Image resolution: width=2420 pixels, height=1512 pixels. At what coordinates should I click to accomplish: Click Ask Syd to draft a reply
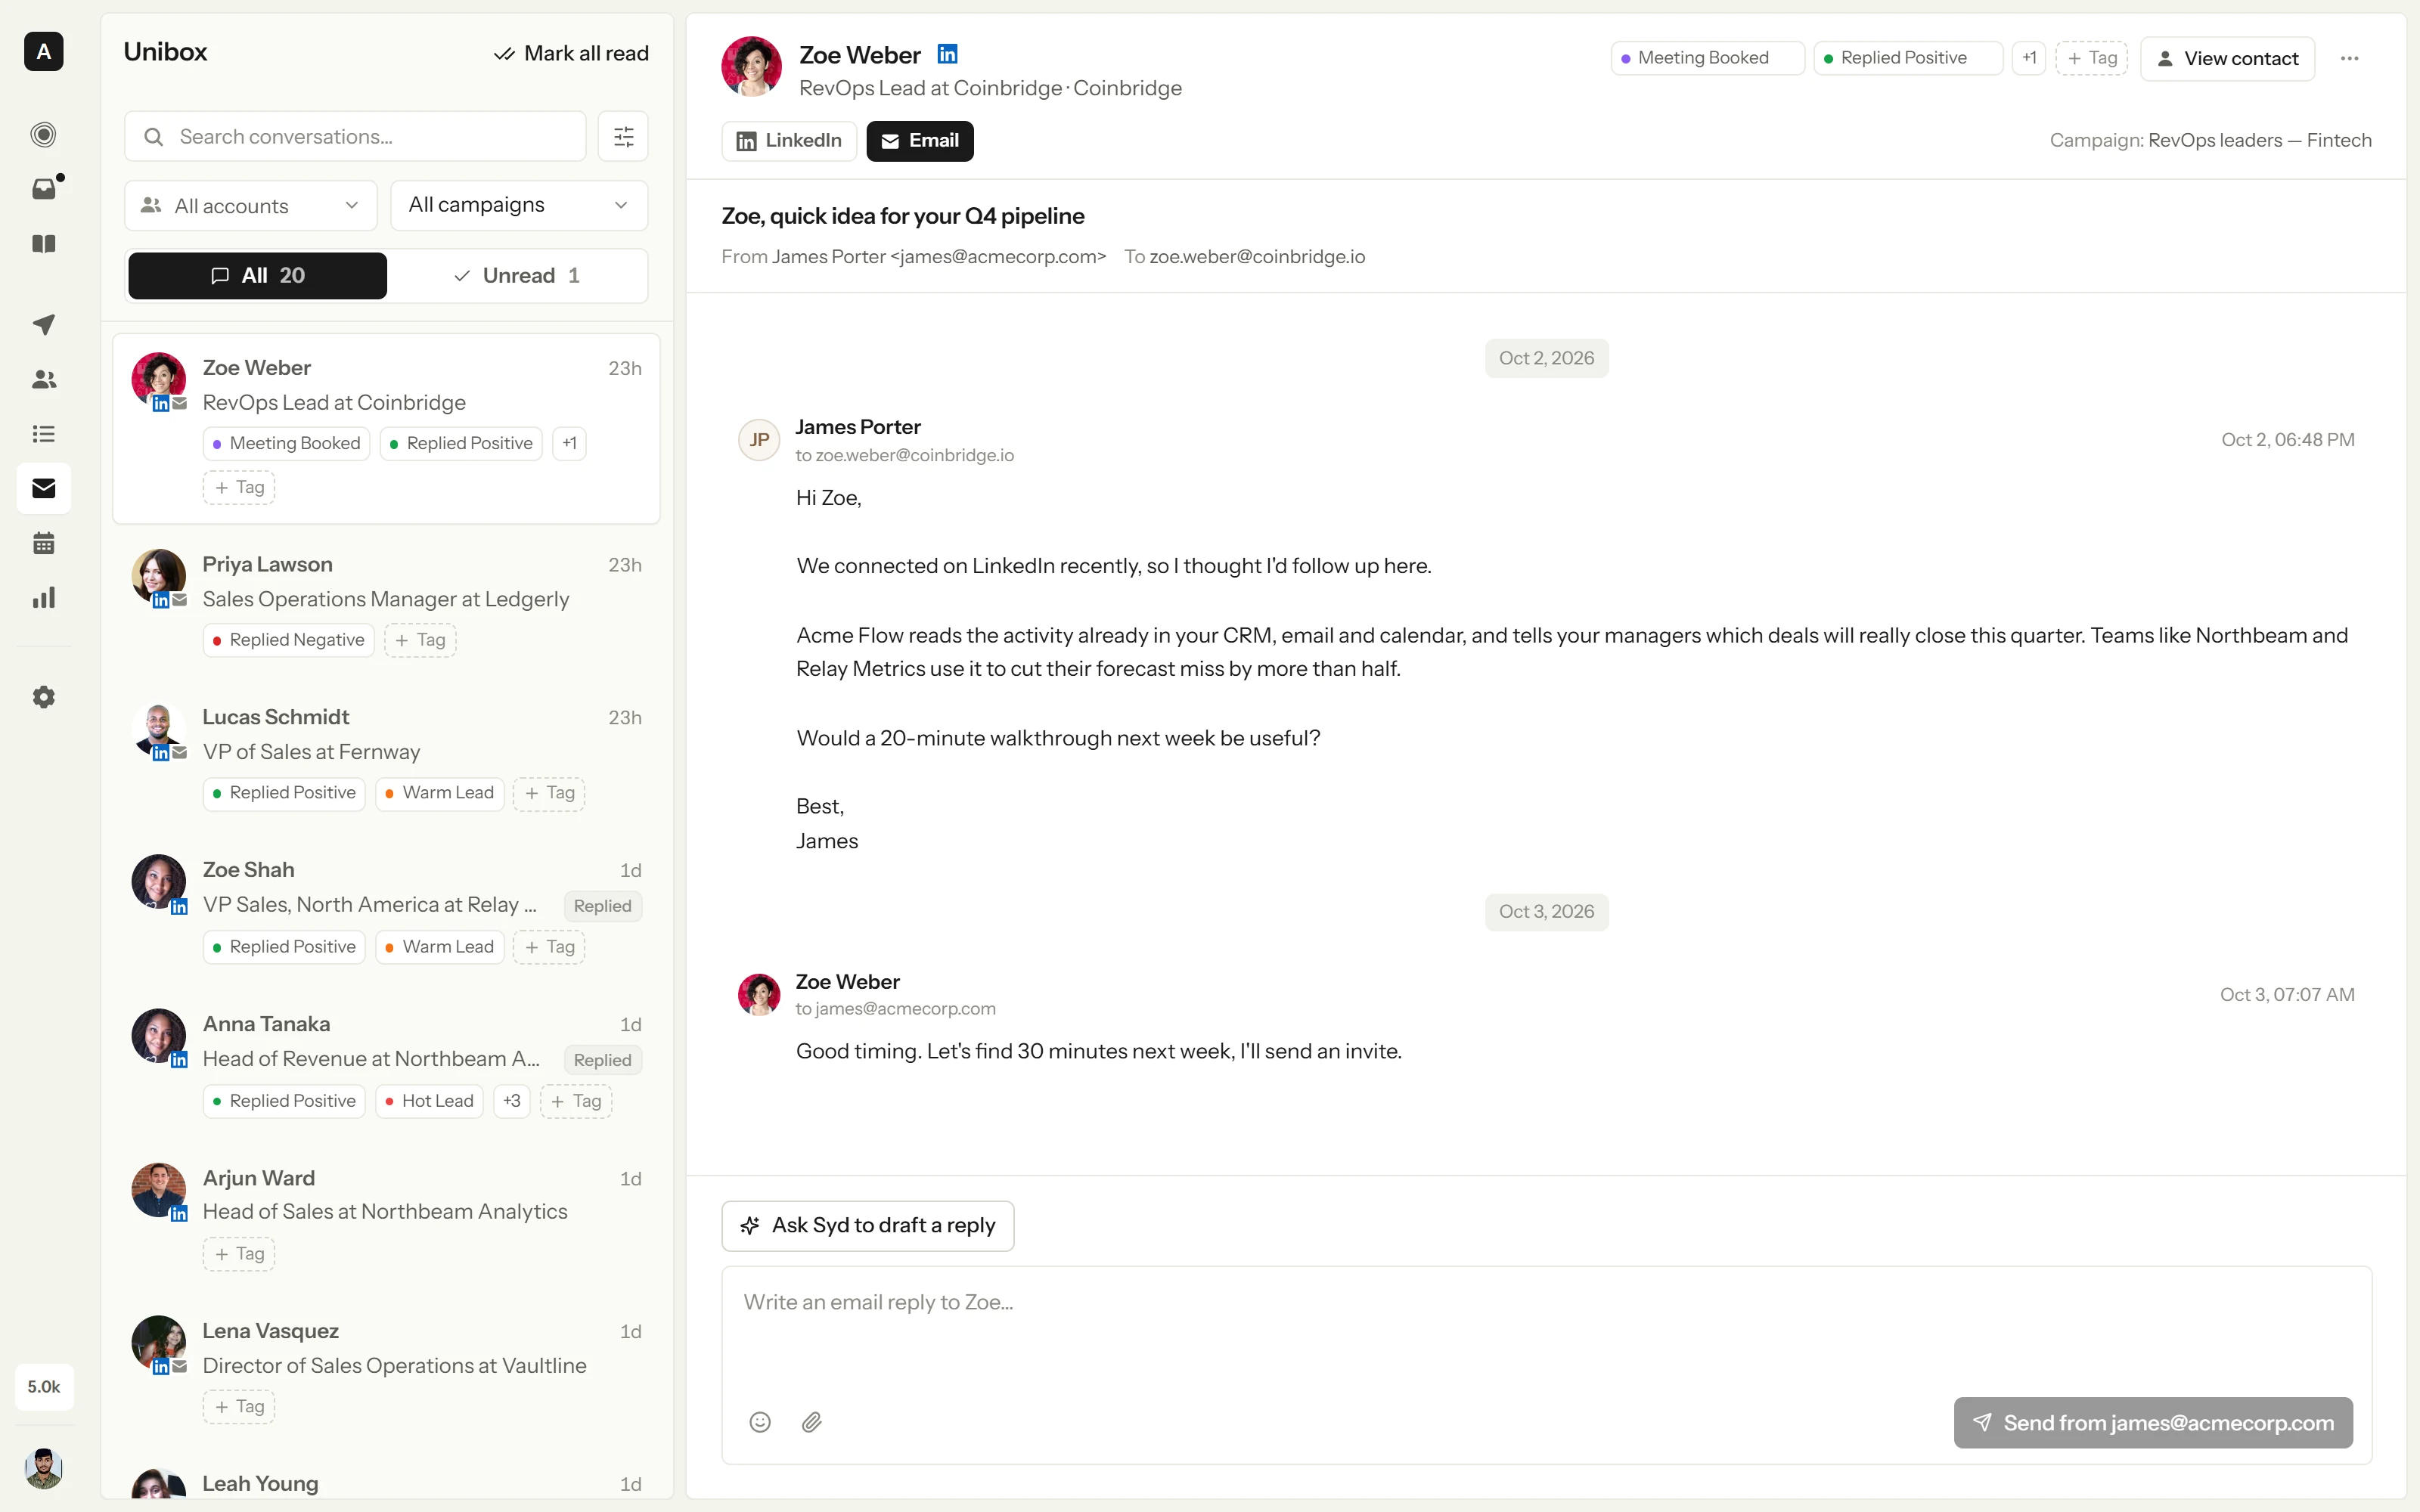pyautogui.click(x=867, y=1225)
